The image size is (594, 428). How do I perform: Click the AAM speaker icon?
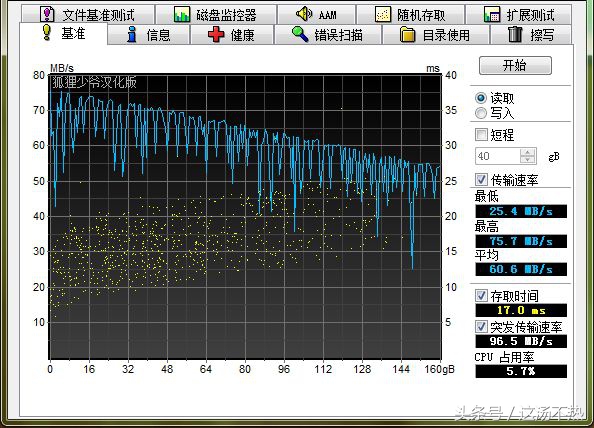tap(303, 14)
